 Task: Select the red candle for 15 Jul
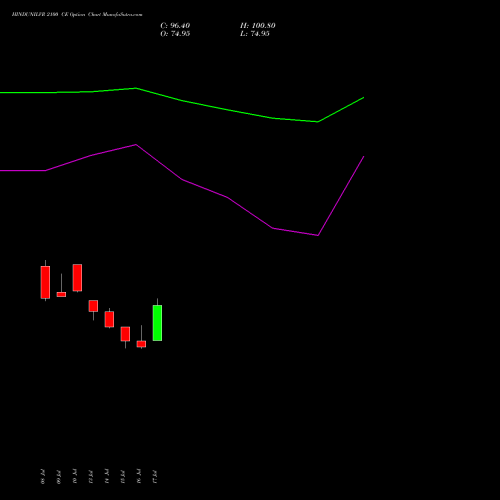coord(125,334)
